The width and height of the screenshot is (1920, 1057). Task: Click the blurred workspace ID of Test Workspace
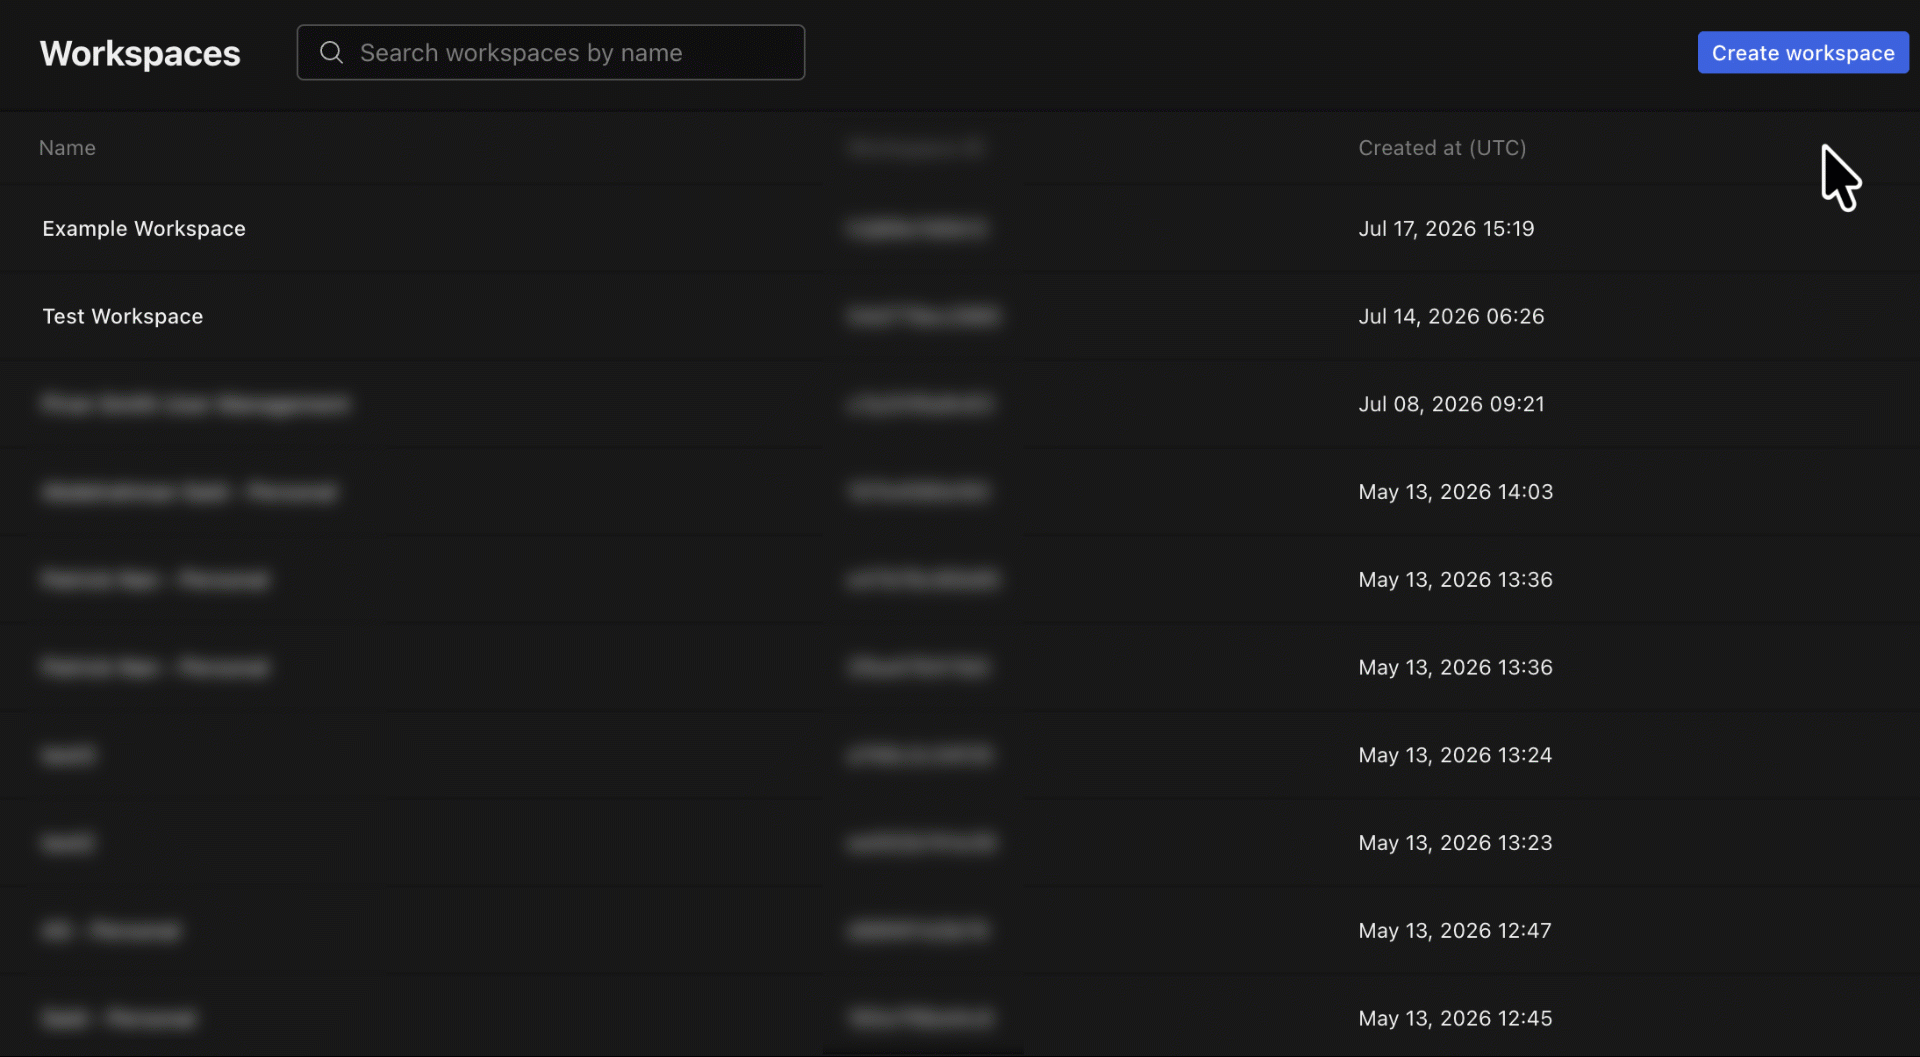pyautogui.click(x=923, y=317)
